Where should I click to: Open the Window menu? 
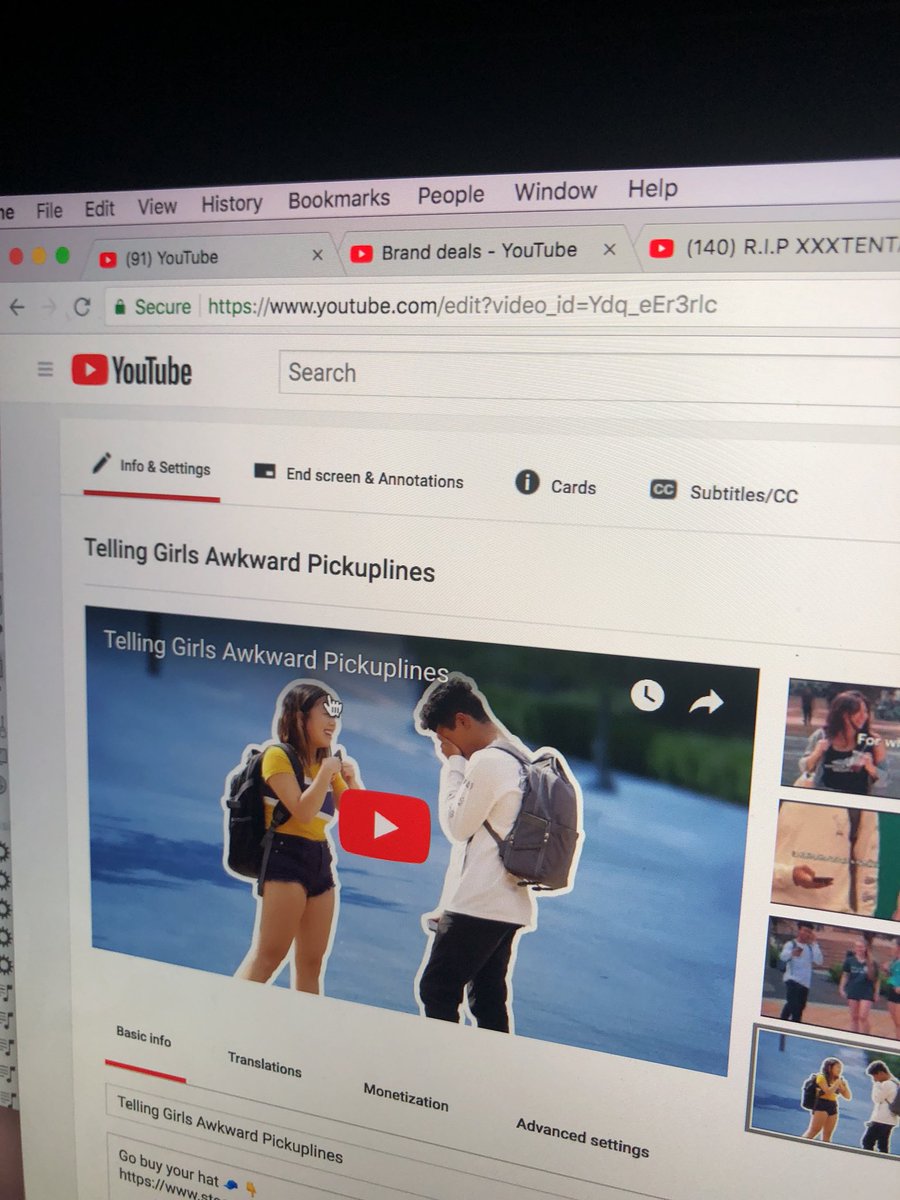[555, 191]
